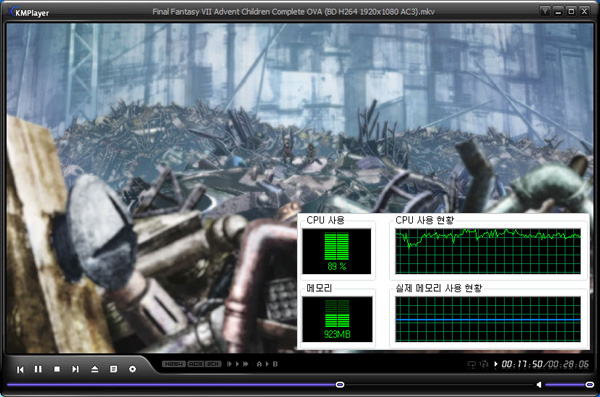Click the volume slider handle
This screenshot has height=397, width=600.
click(x=590, y=384)
